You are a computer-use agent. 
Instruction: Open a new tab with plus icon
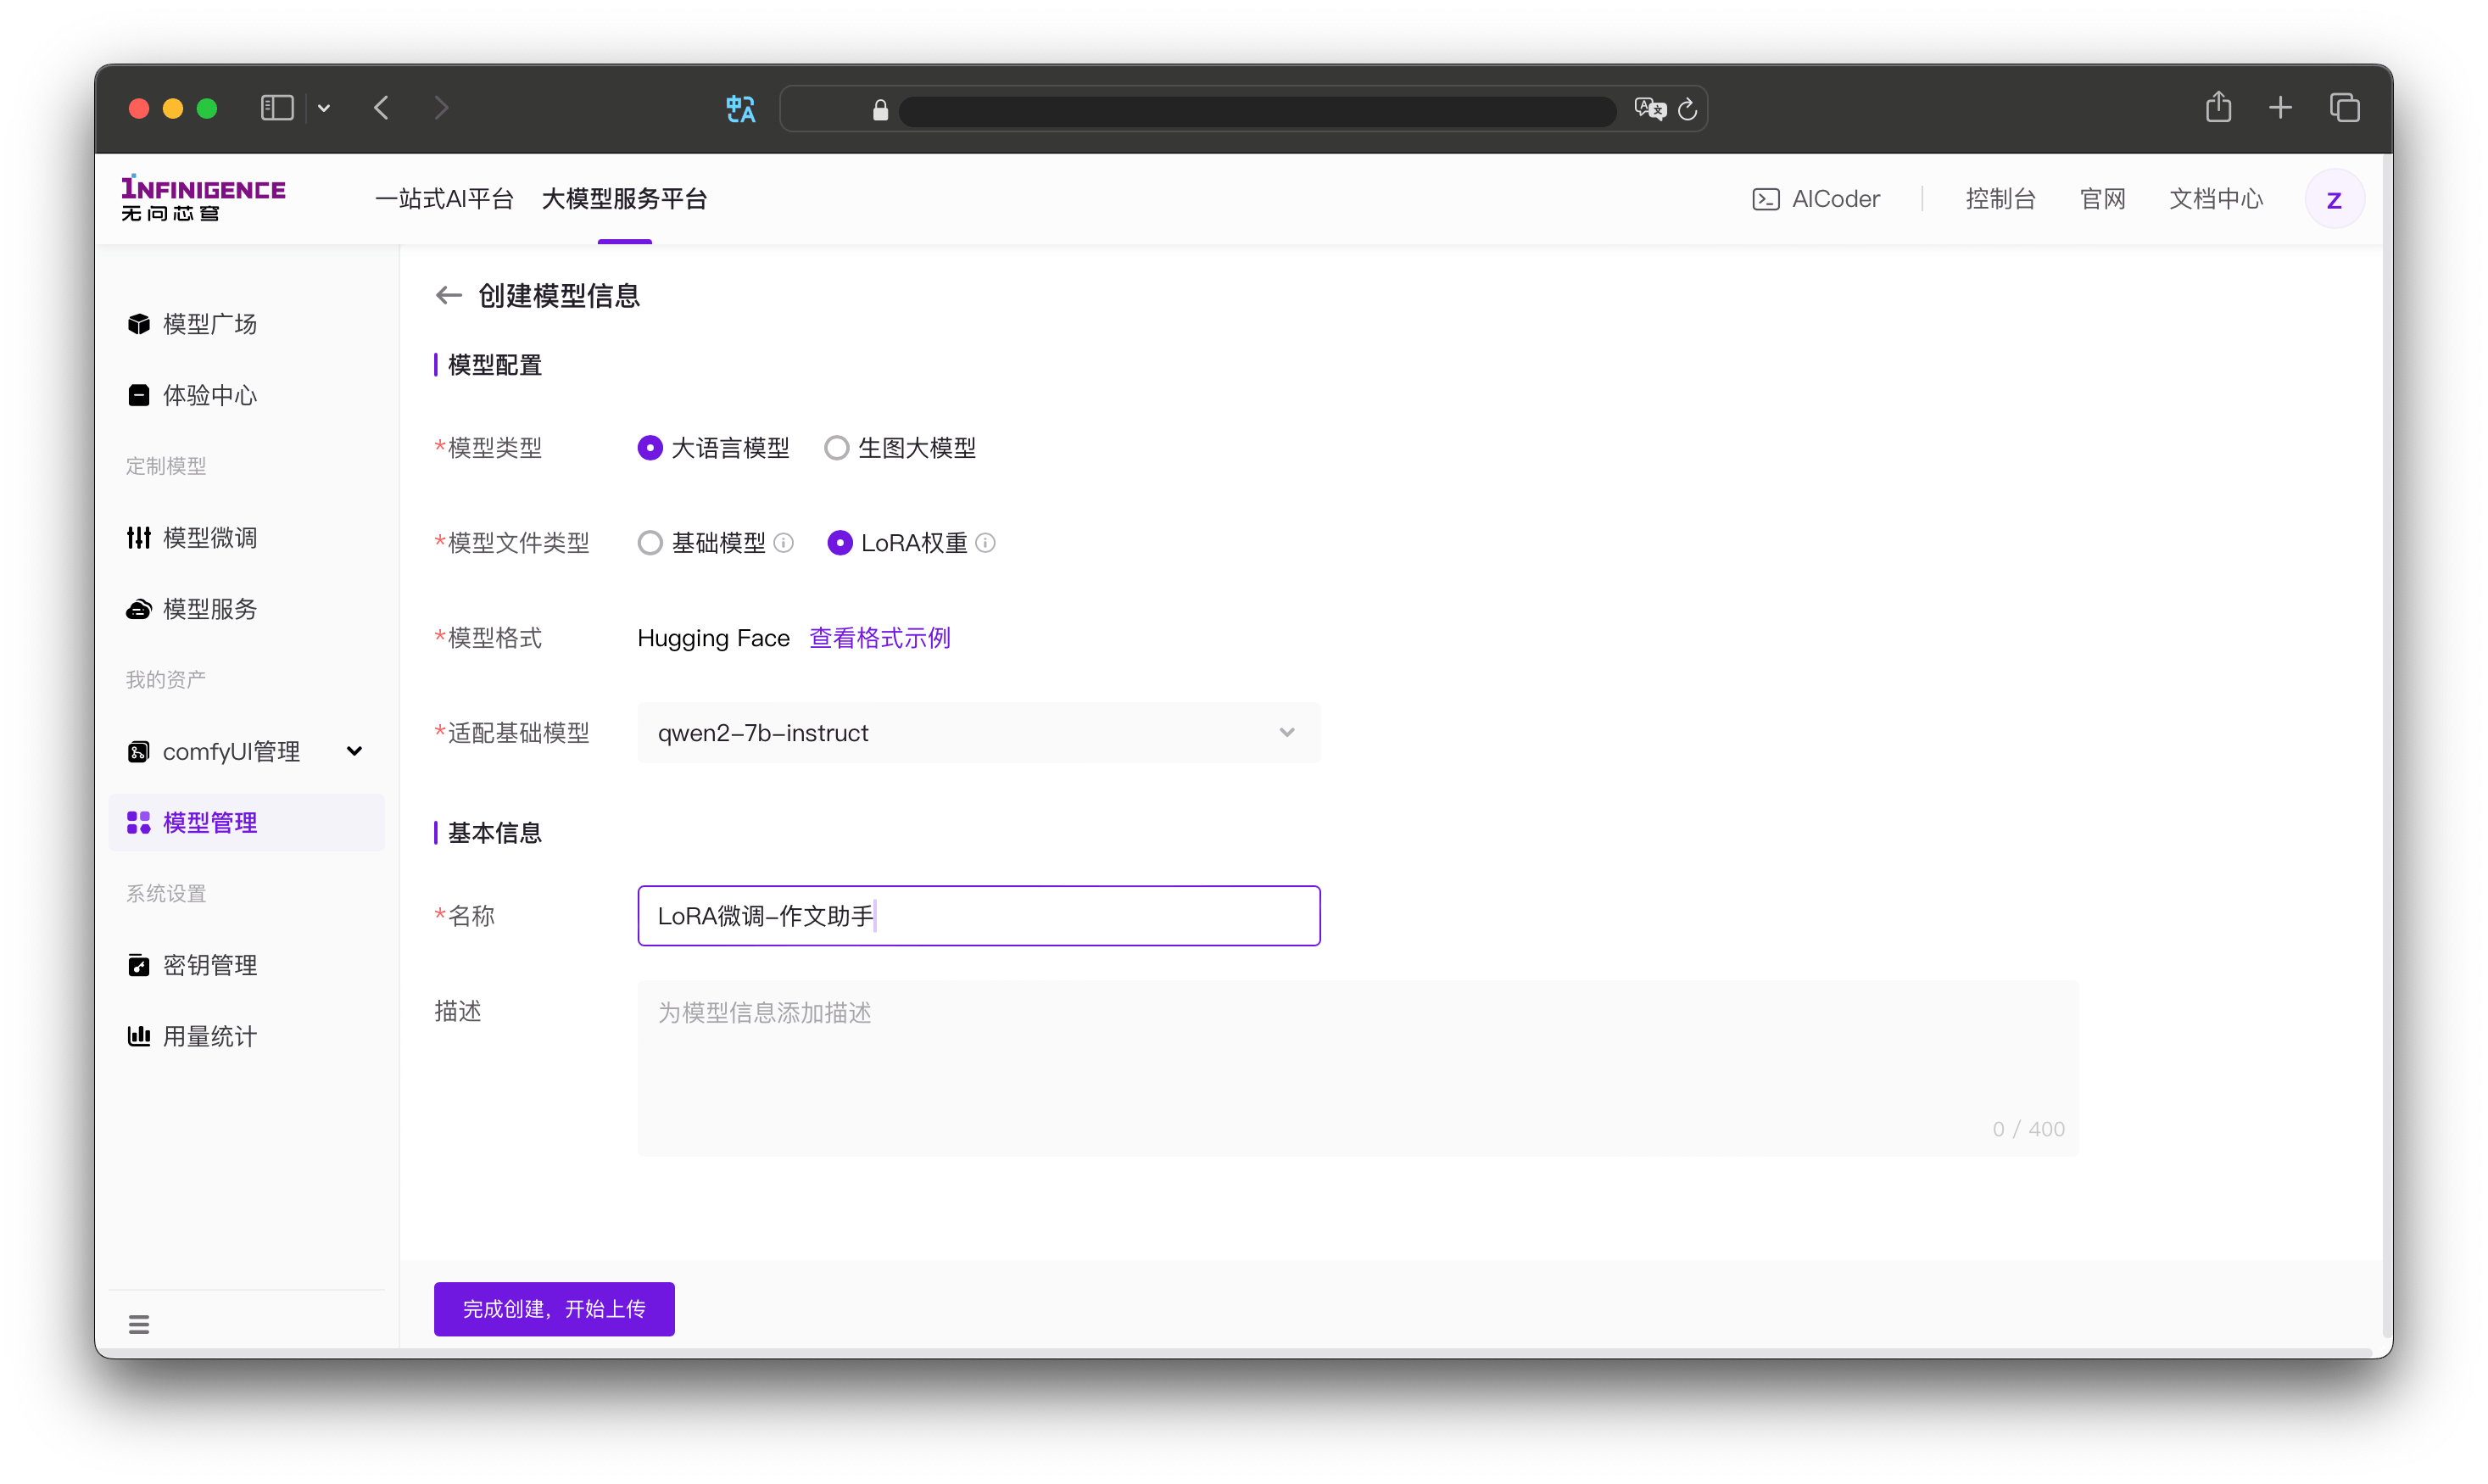2281,107
